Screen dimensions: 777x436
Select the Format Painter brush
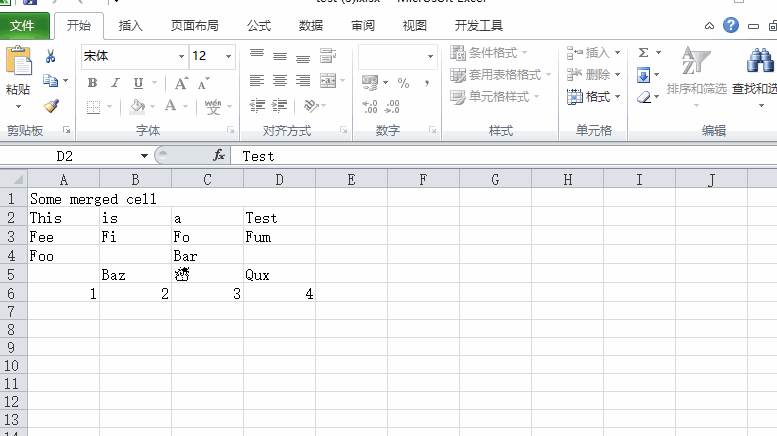[51, 106]
